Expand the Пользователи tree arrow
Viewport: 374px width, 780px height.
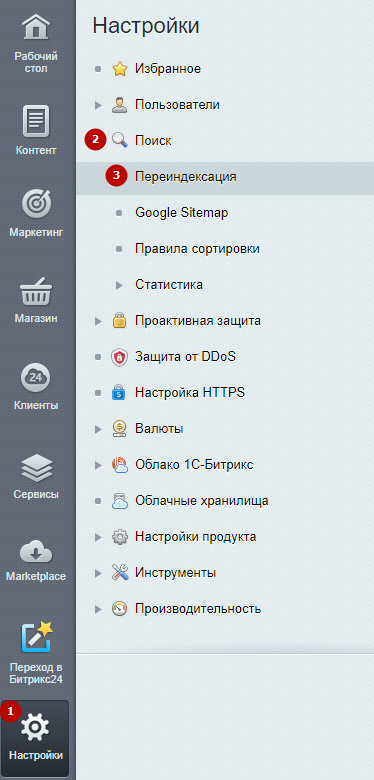click(98, 105)
